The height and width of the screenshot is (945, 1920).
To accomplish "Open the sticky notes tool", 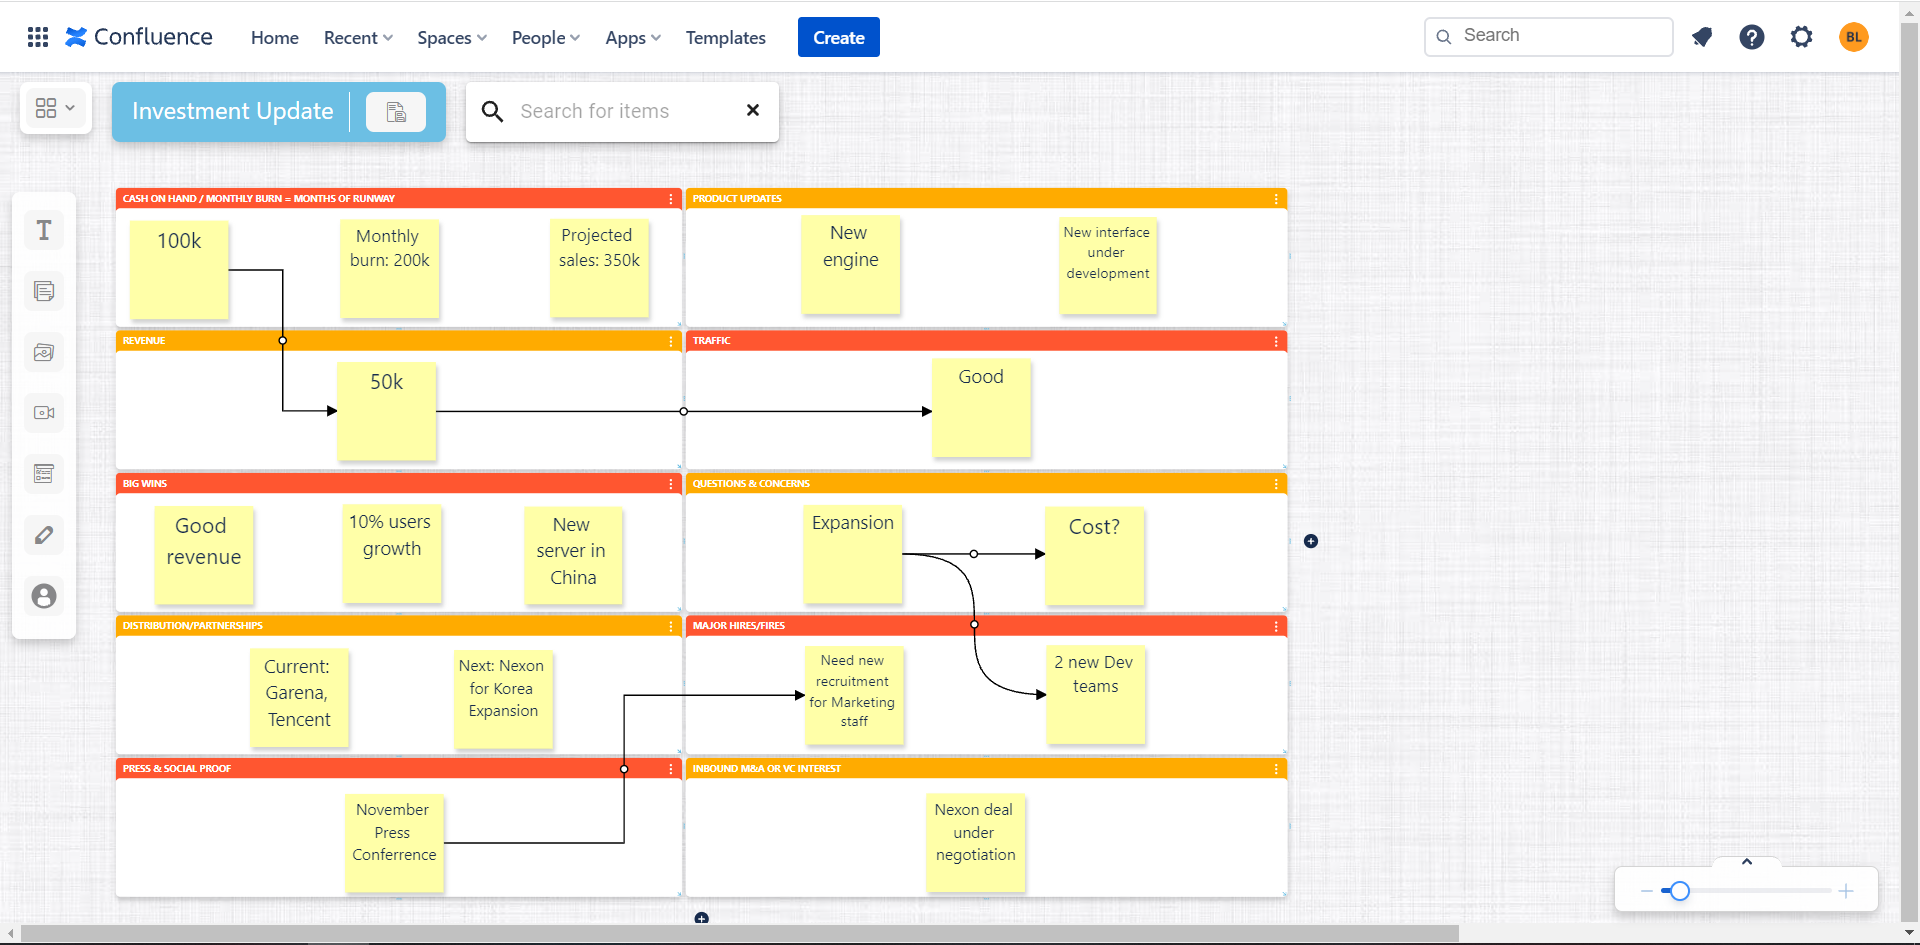I will coord(43,290).
